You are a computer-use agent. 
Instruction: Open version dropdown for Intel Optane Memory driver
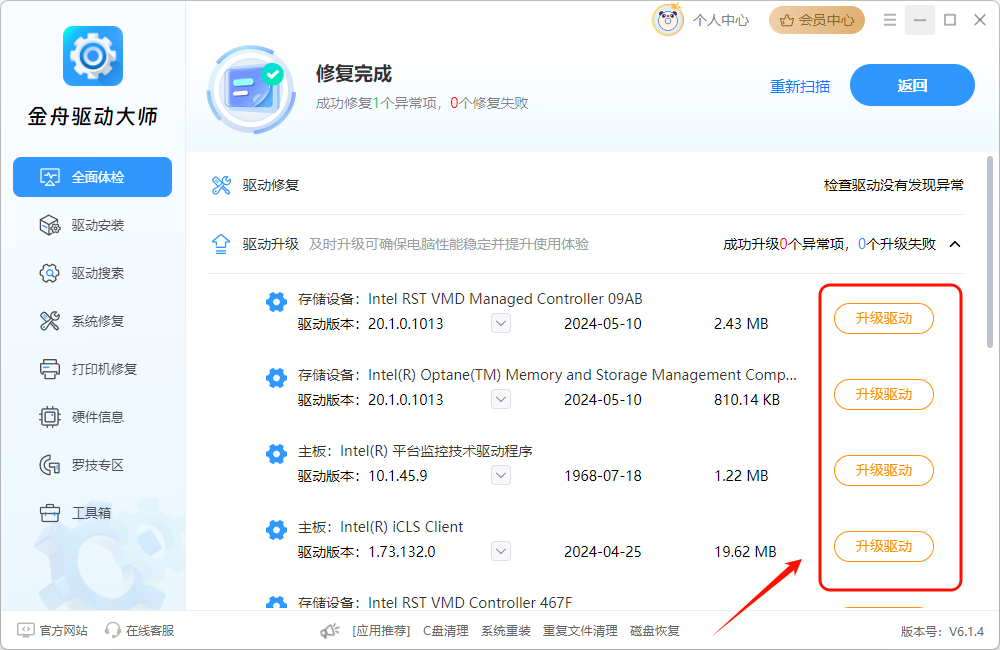(501, 399)
